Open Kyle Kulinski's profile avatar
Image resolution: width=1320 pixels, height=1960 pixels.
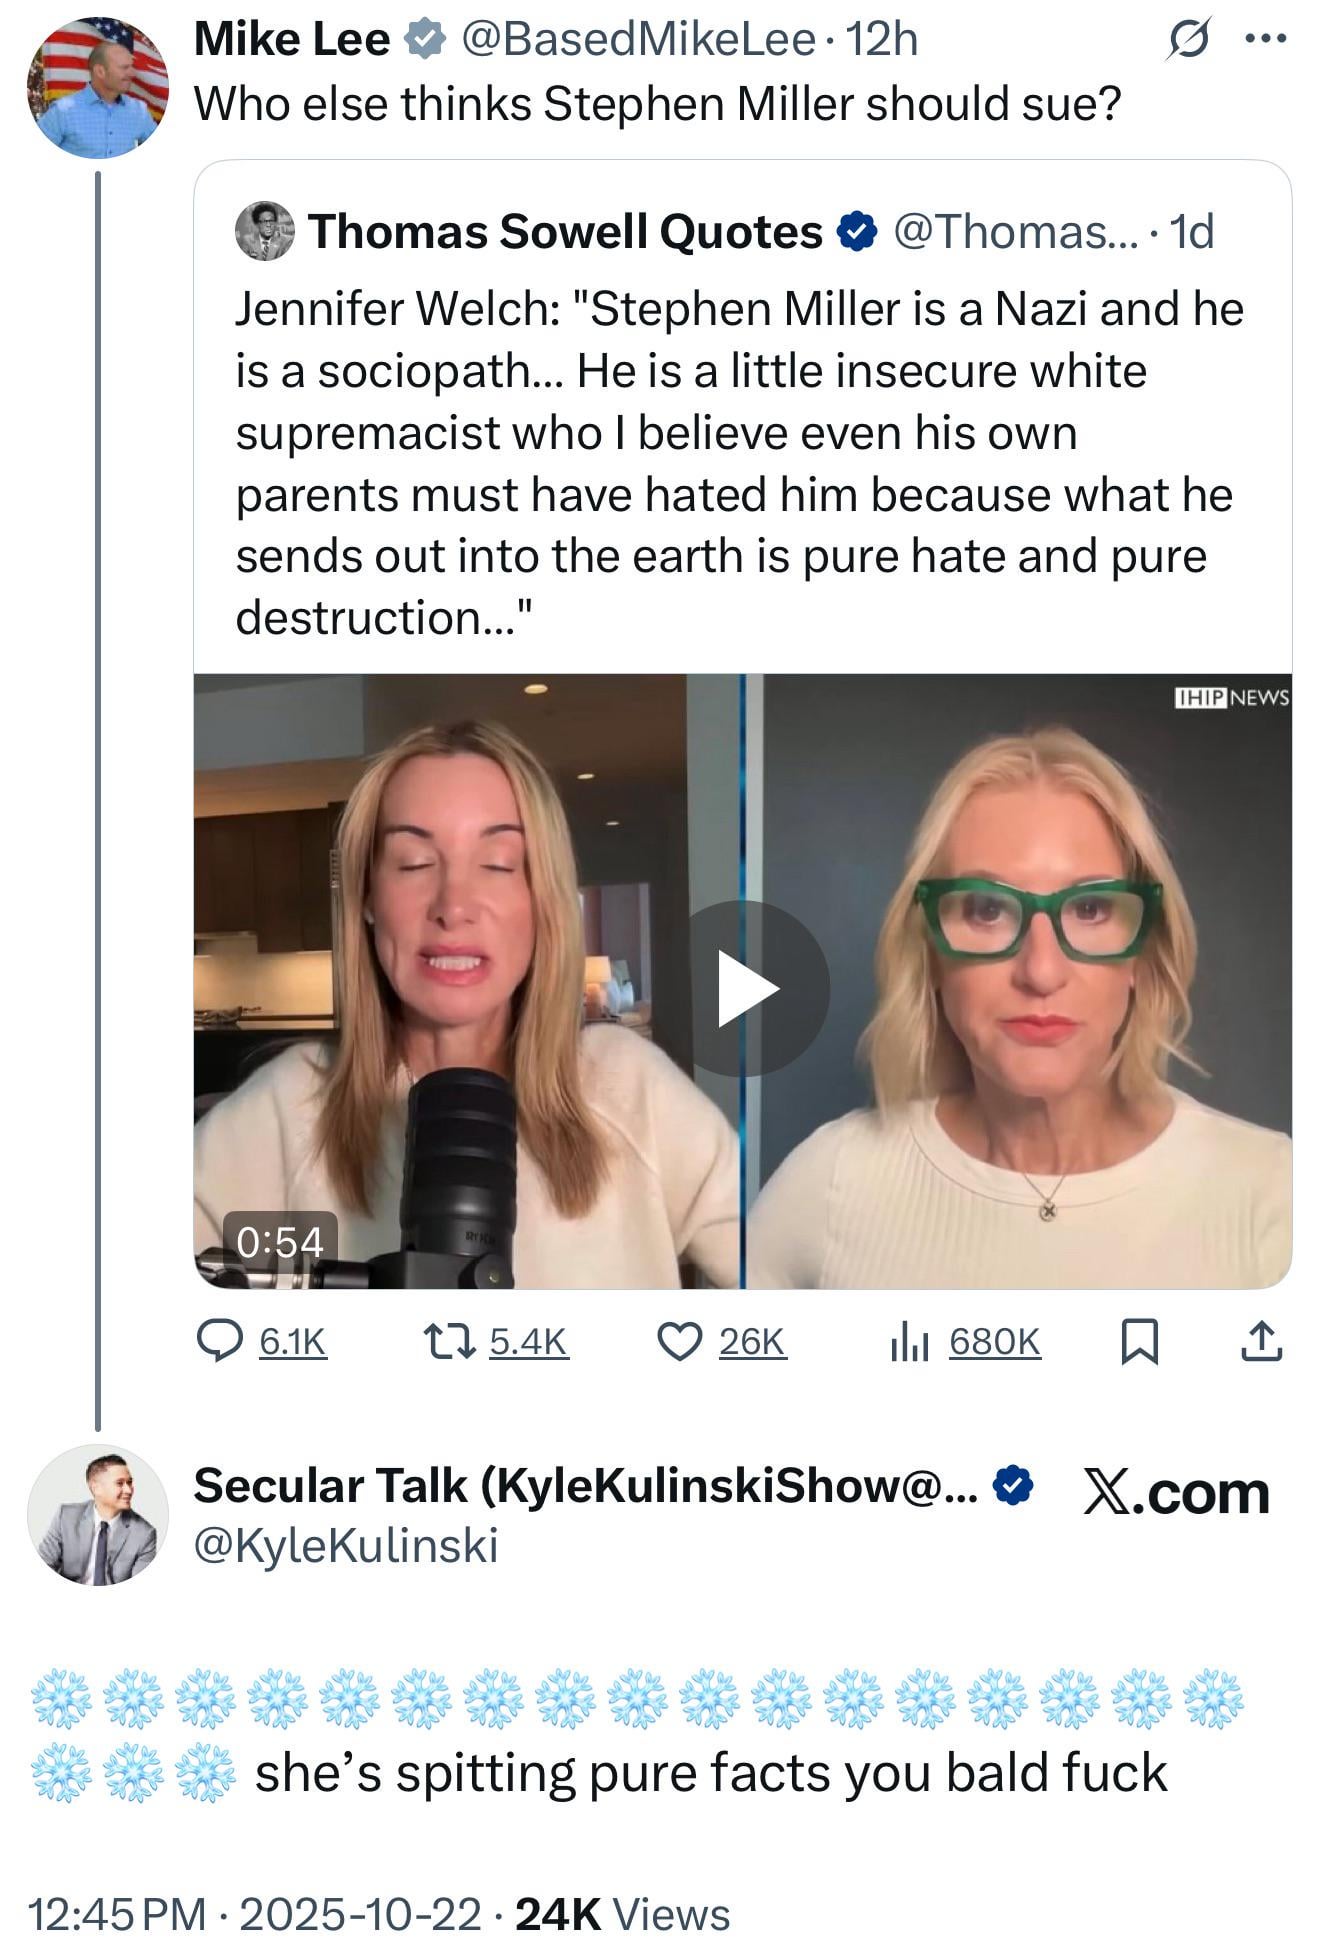[97, 1515]
